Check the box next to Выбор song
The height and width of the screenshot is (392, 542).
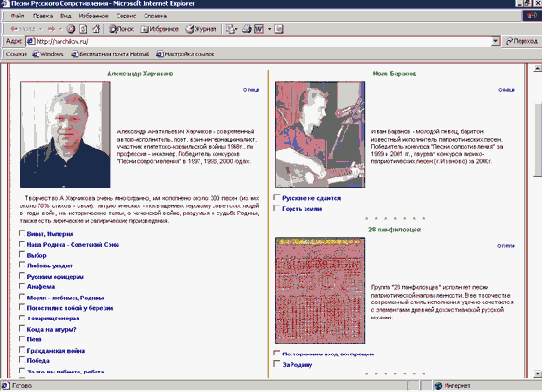22,255
